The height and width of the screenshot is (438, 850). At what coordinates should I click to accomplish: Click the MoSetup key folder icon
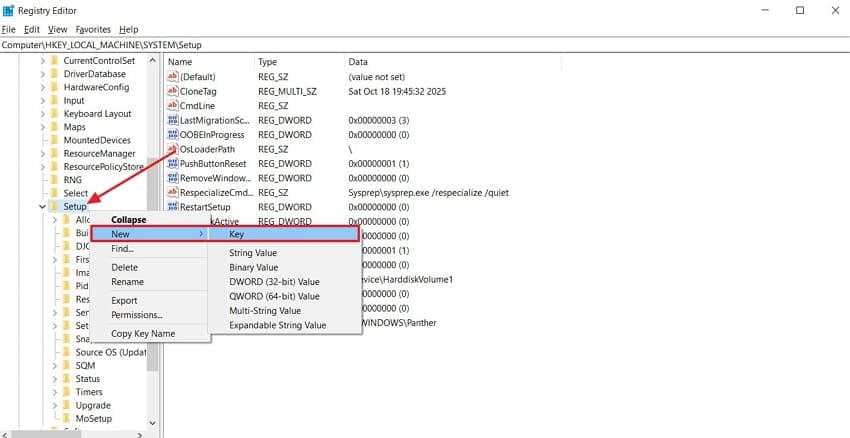[66, 418]
